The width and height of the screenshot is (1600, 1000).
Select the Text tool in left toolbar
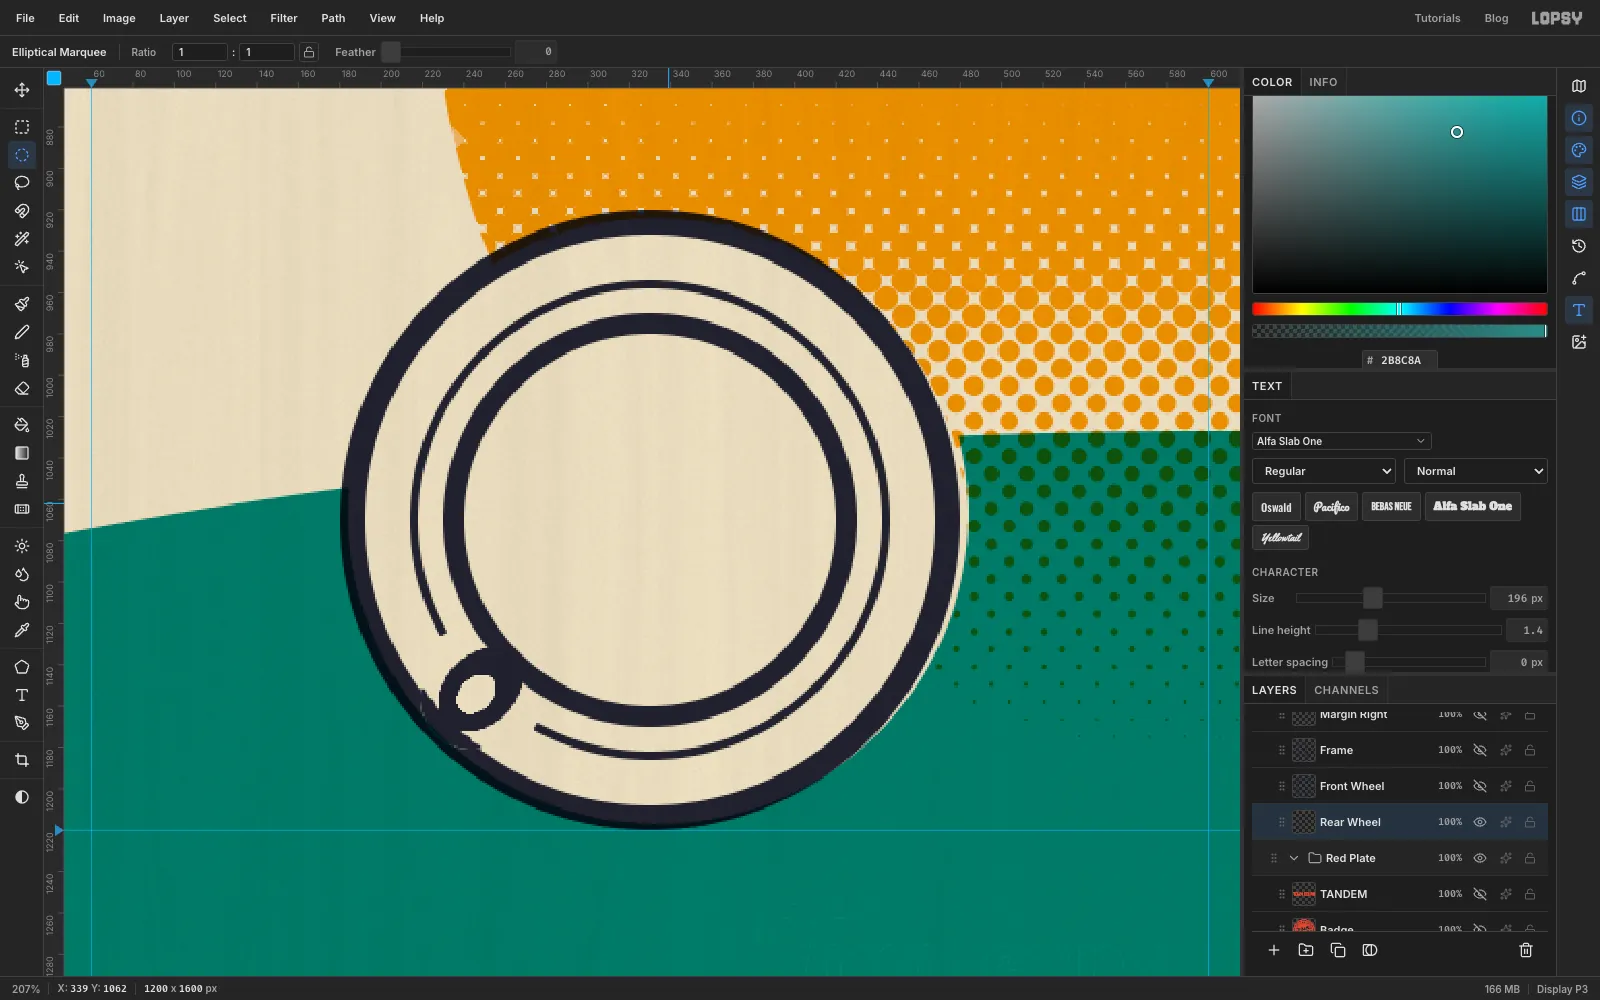click(22, 695)
